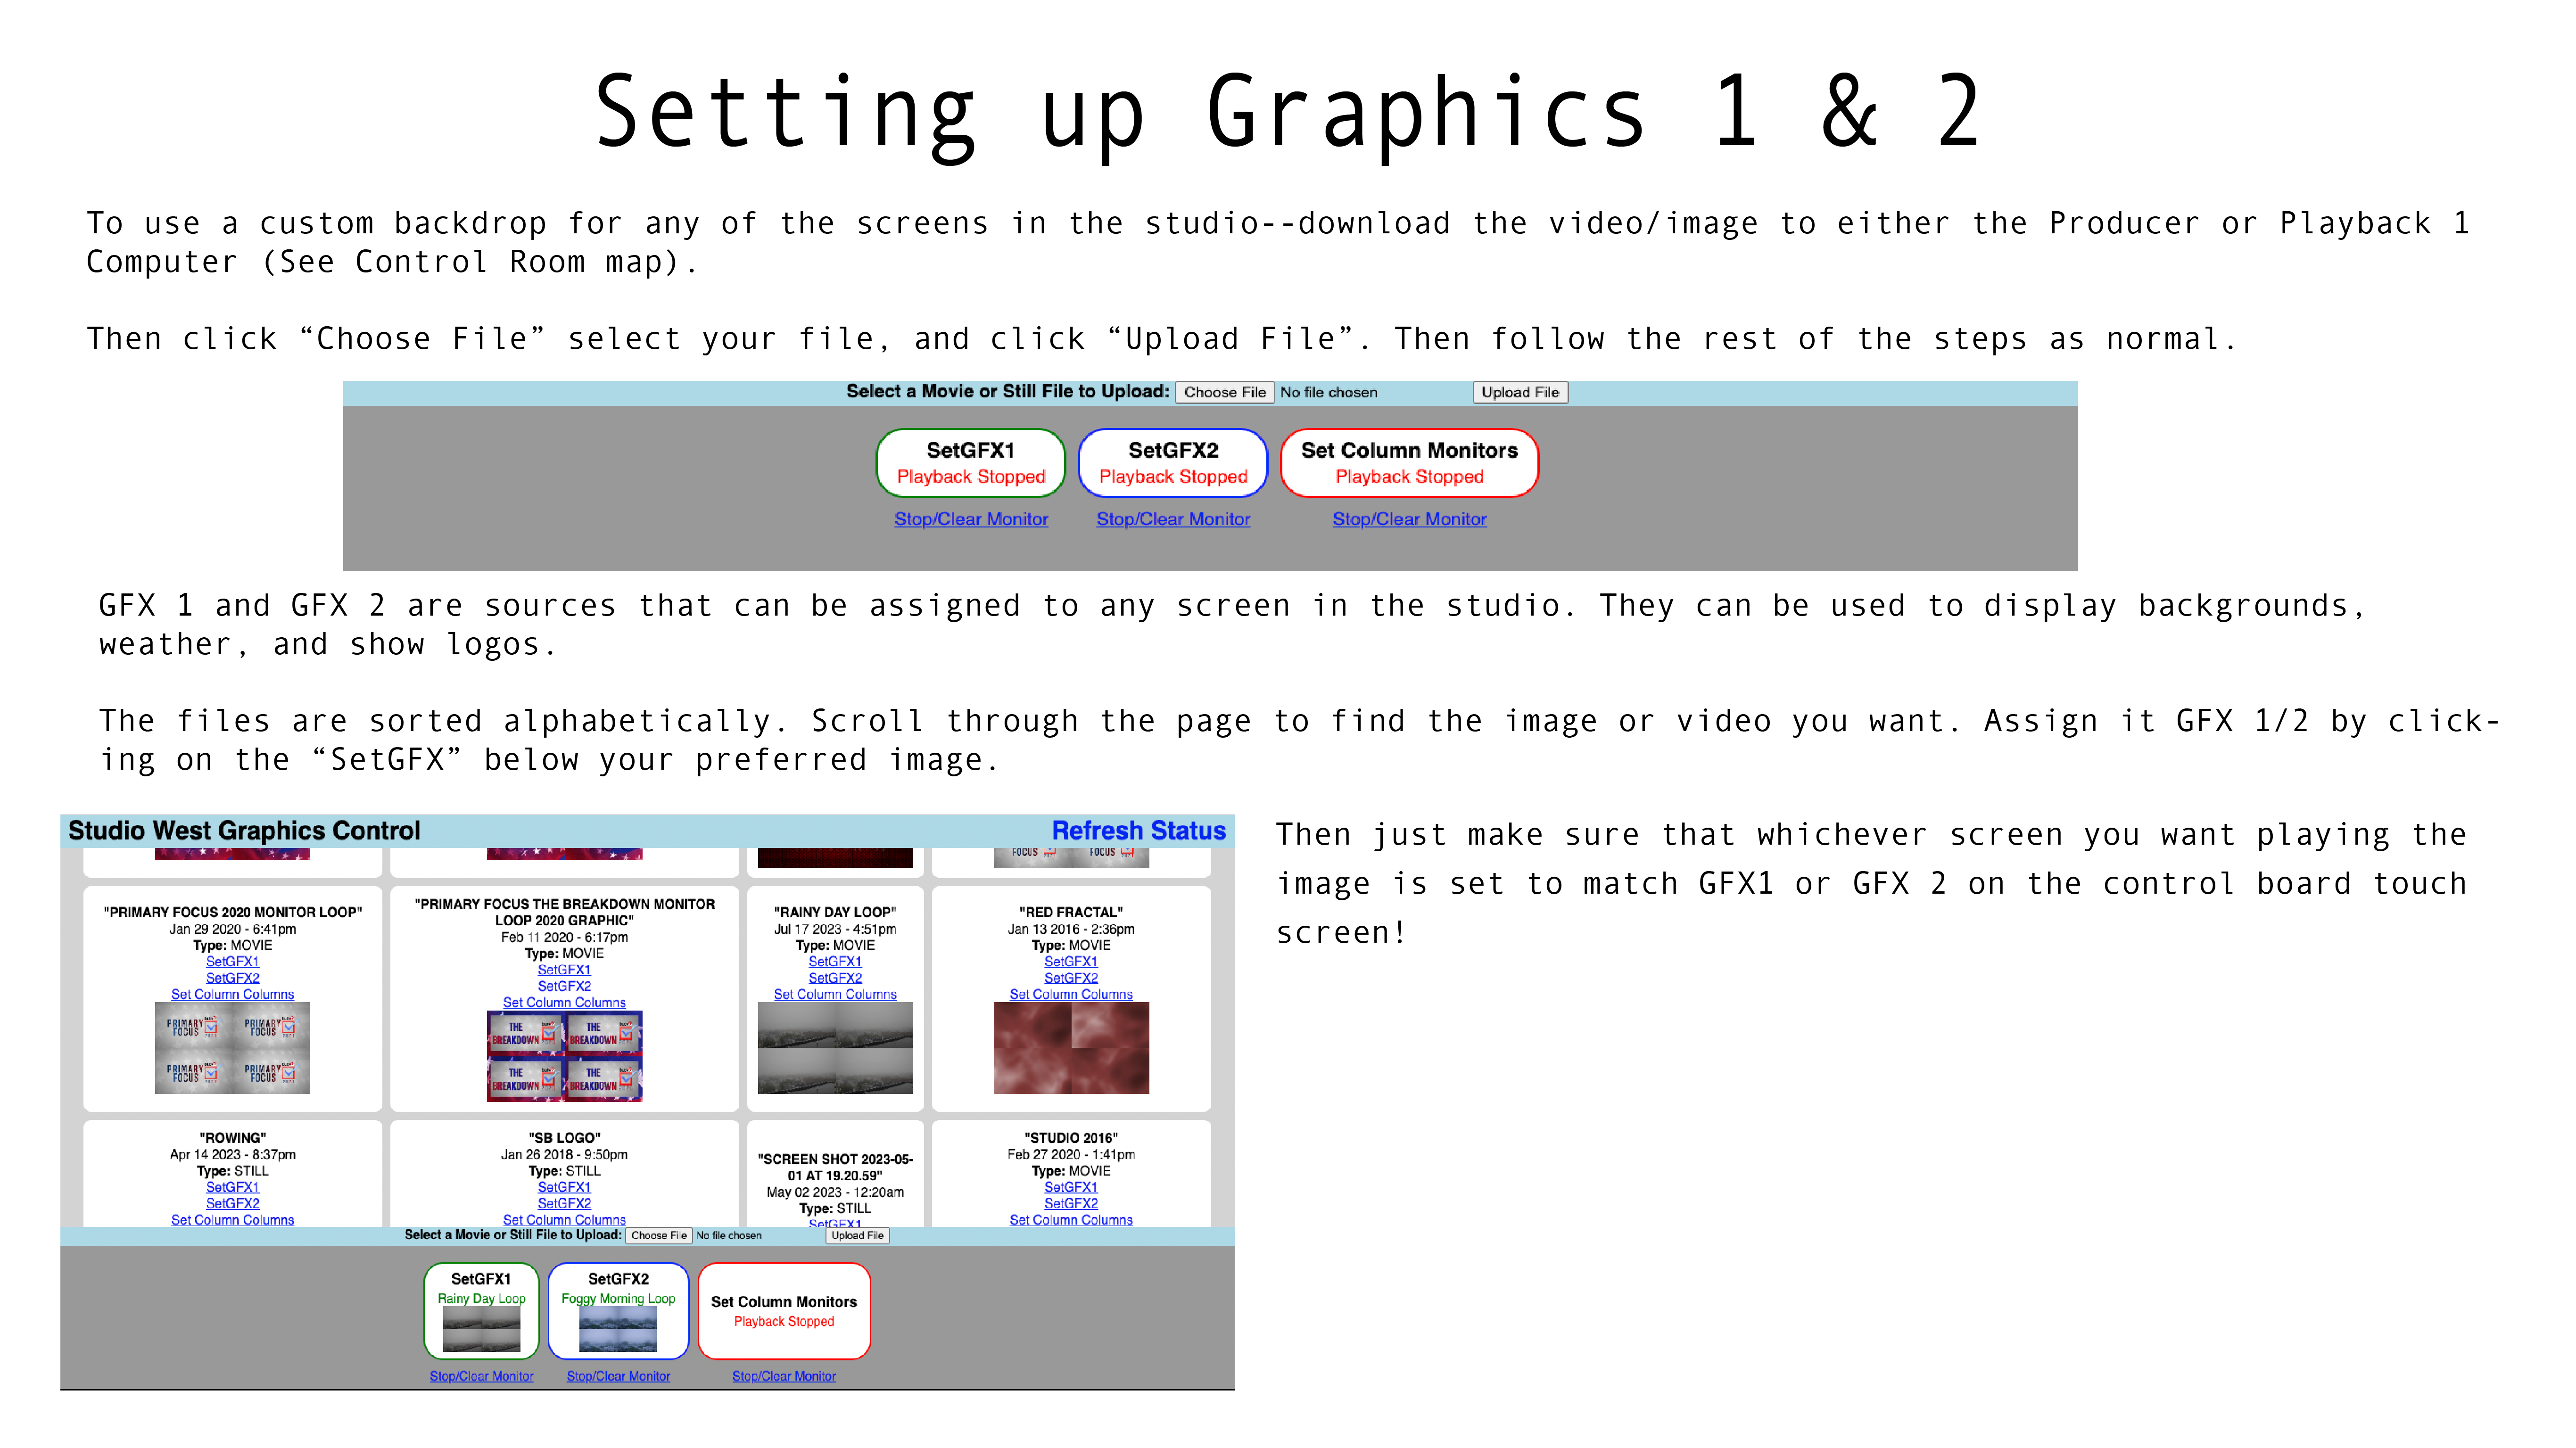This screenshot has width=2576, height=1448.
Task: Click Stop/Clear Monitor under Set Column Monitors in Studio West
Action: [784, 1377]
